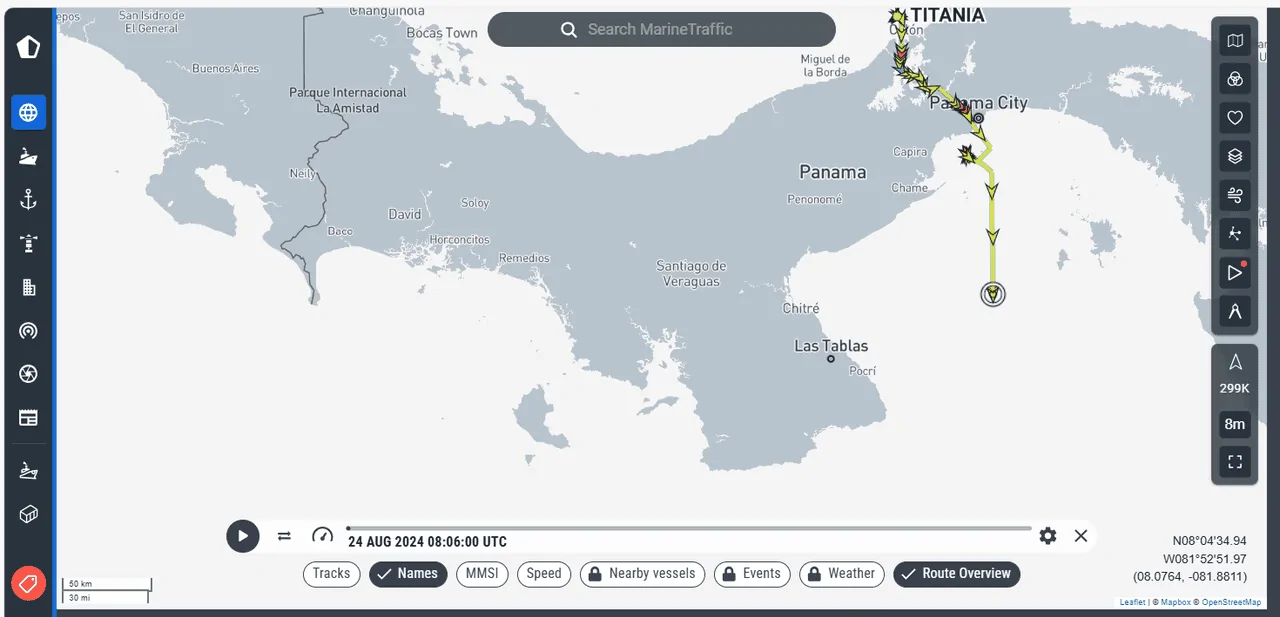Open the map layers stack icon
The height and width of the screenshot is (617, 1280).
pyautogui.click(x=1235, y=156)
